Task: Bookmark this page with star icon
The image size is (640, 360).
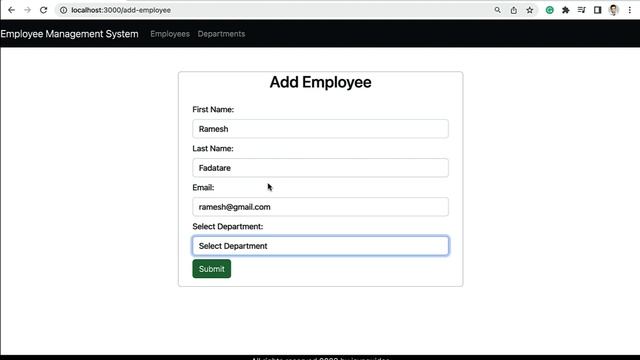Action: (530, 10)
